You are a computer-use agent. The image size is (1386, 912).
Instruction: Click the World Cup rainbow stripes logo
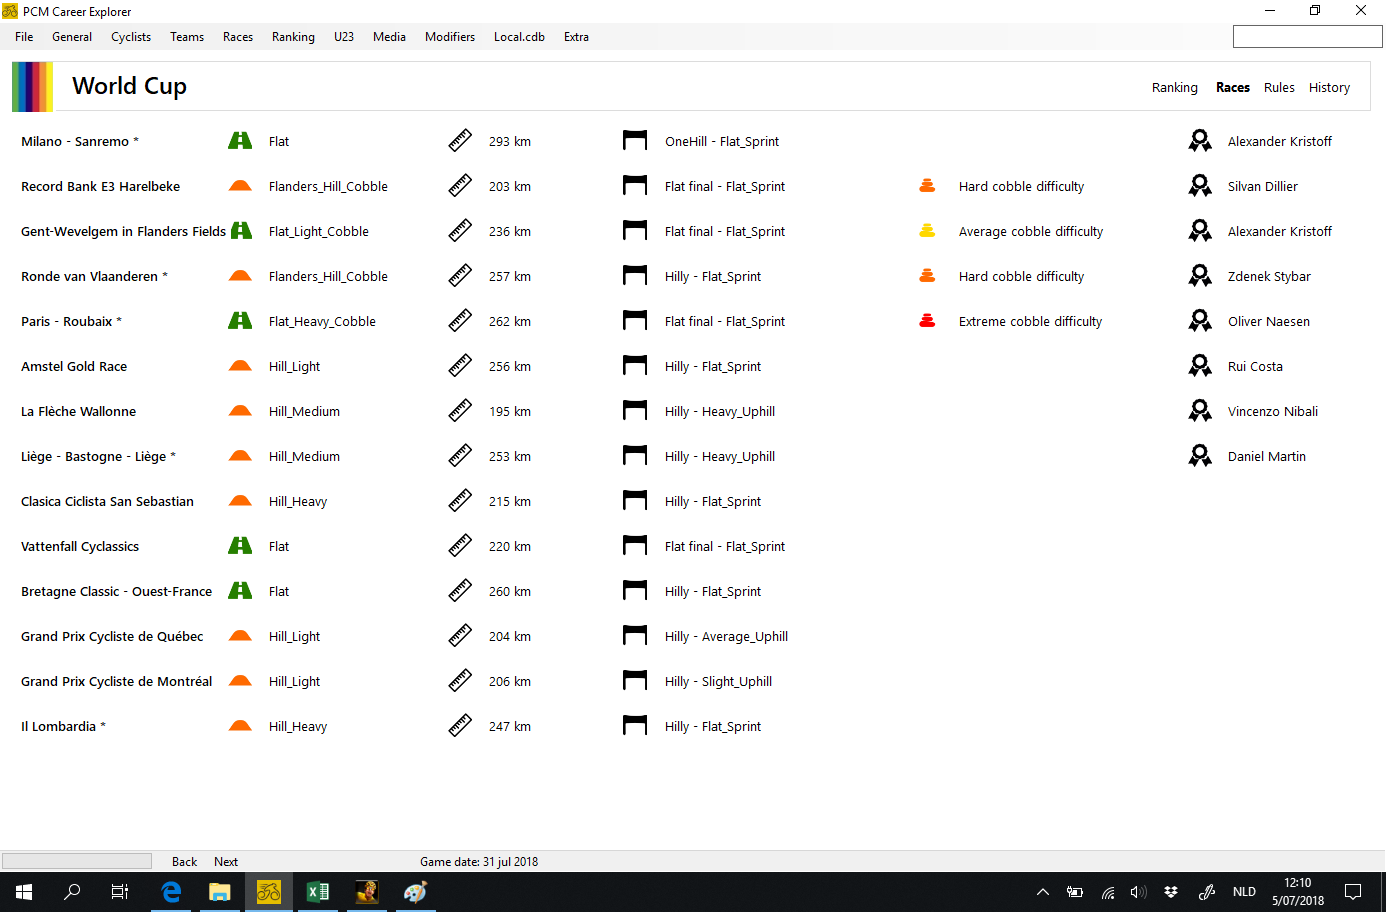pos(32,87)
